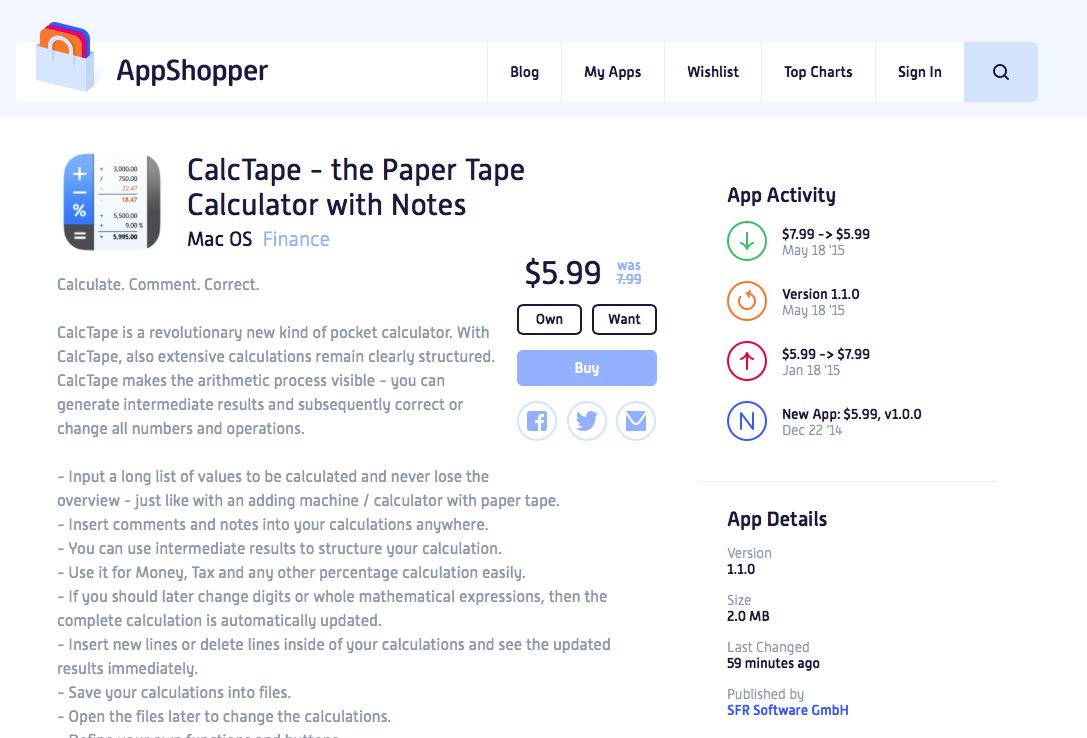Click Sign In
This screenshot has height=738, width=1087.
coord(919,72)
